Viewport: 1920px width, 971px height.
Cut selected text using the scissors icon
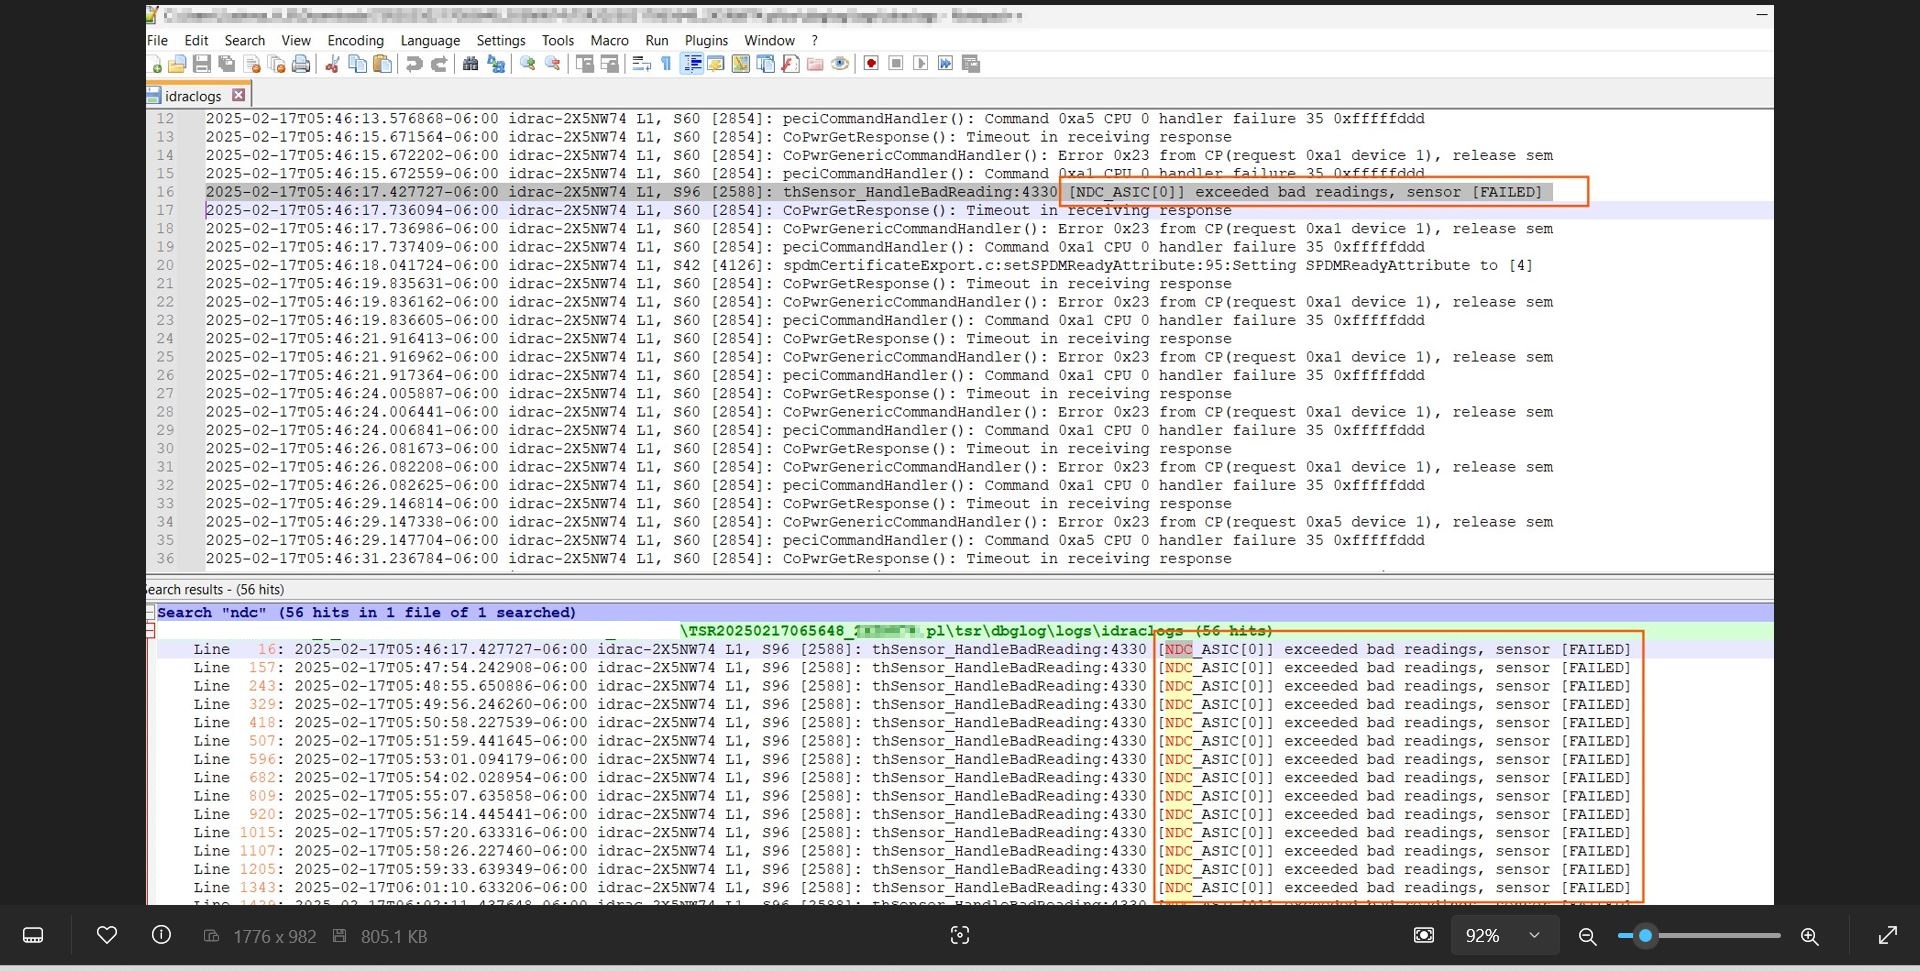[331, 63]
